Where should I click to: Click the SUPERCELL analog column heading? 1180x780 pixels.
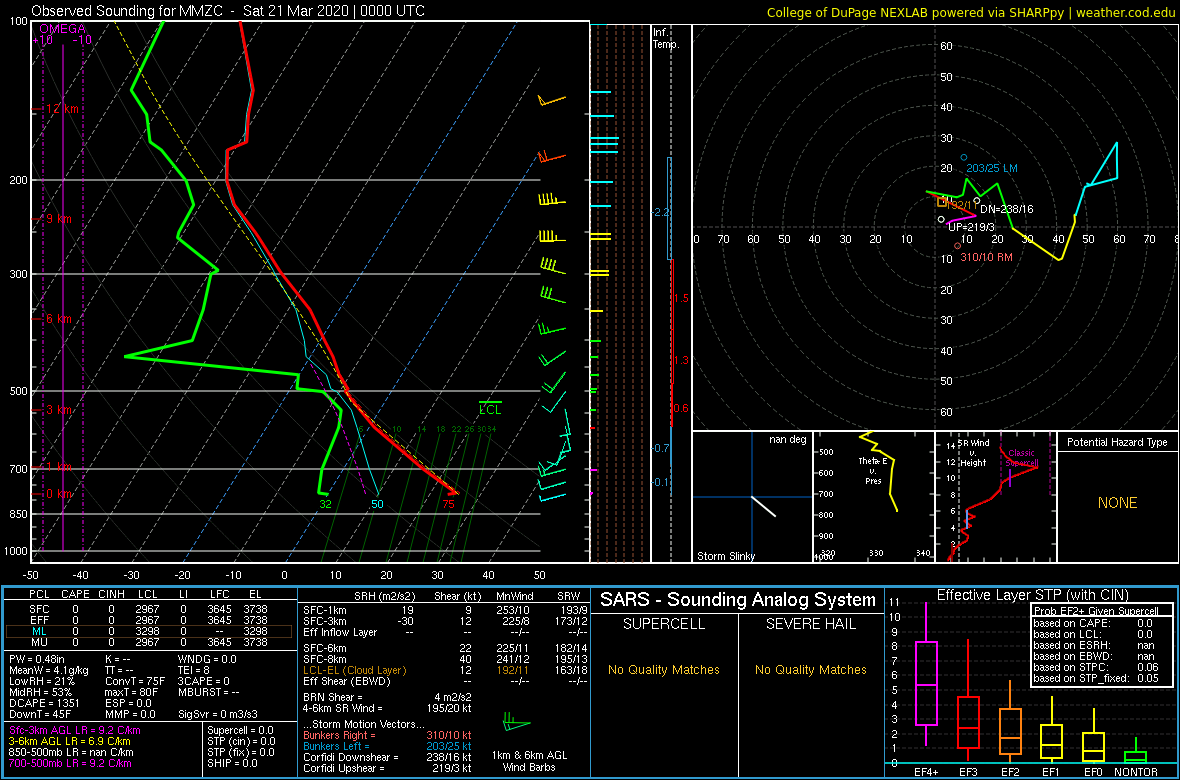pos(664,625)
